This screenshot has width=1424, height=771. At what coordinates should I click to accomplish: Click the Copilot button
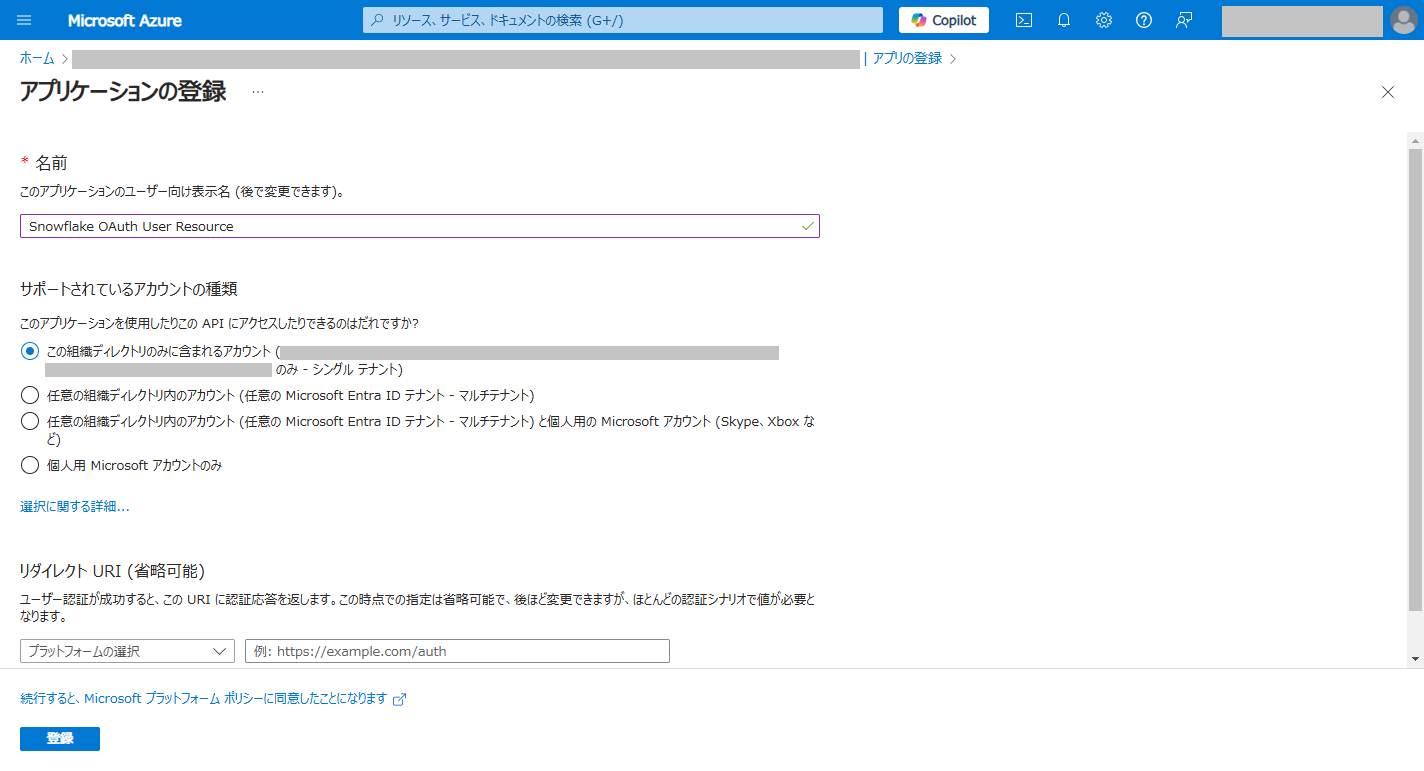(943, 20)
